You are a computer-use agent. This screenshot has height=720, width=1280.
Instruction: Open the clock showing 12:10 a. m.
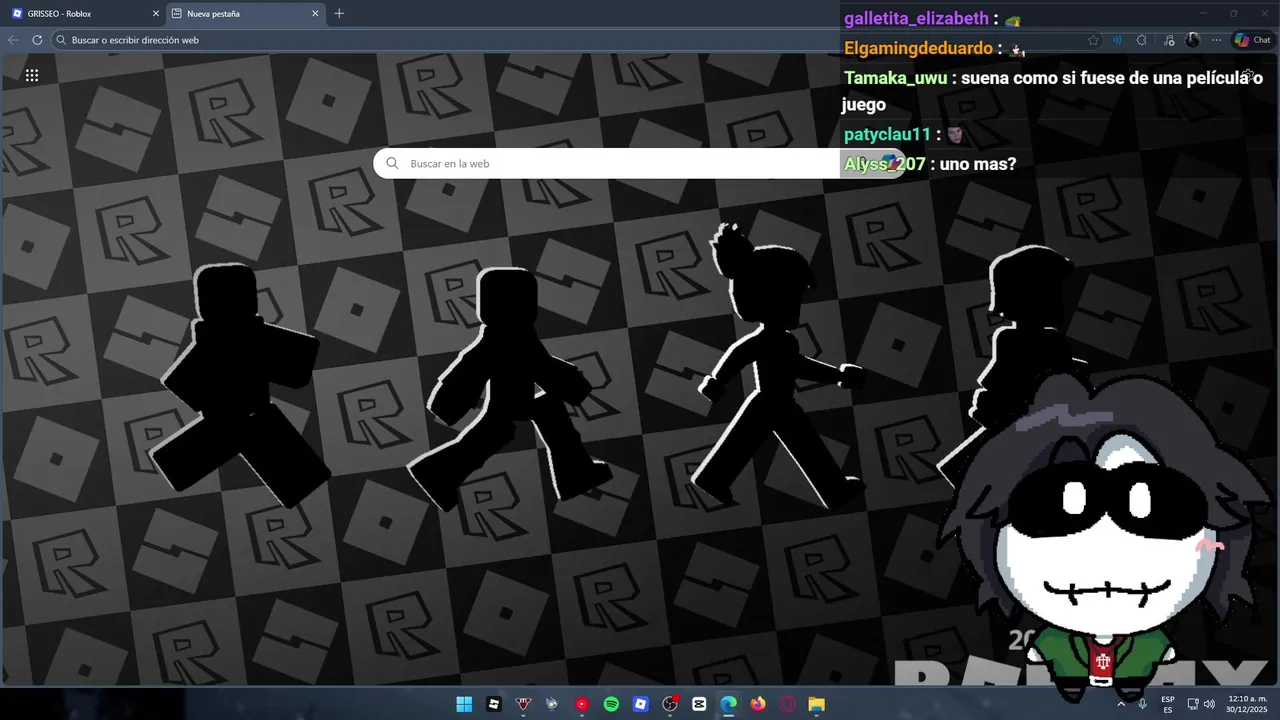[x=1247, y=704]
